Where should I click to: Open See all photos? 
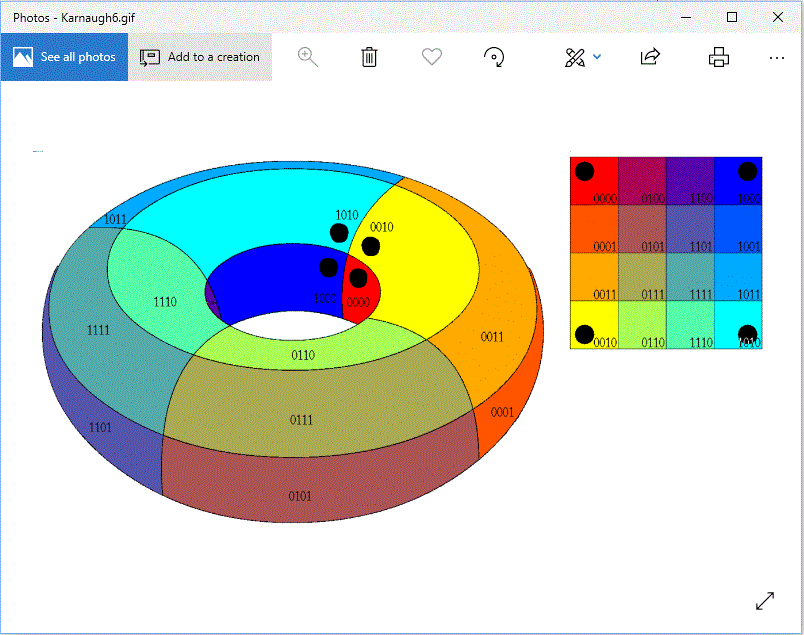[x=64, y=57]
